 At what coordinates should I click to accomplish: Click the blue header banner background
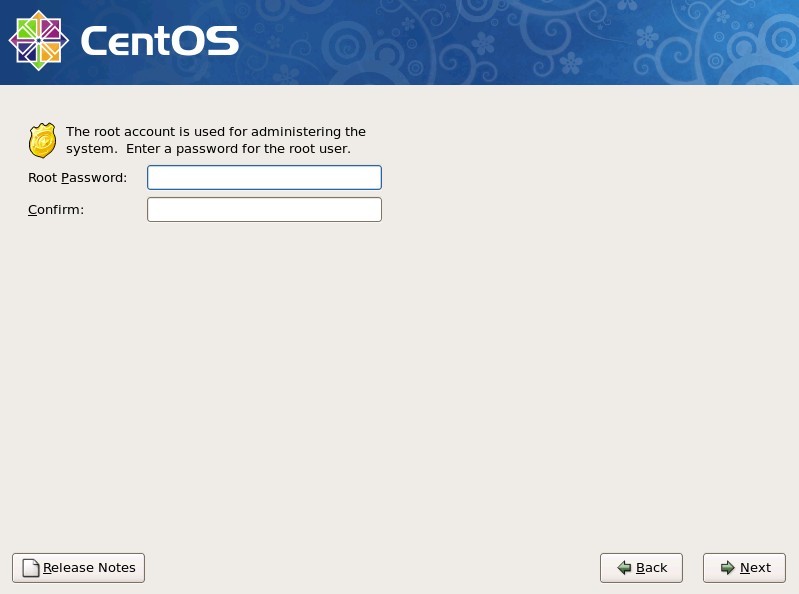pyautogui.click(x=420, y=40)
